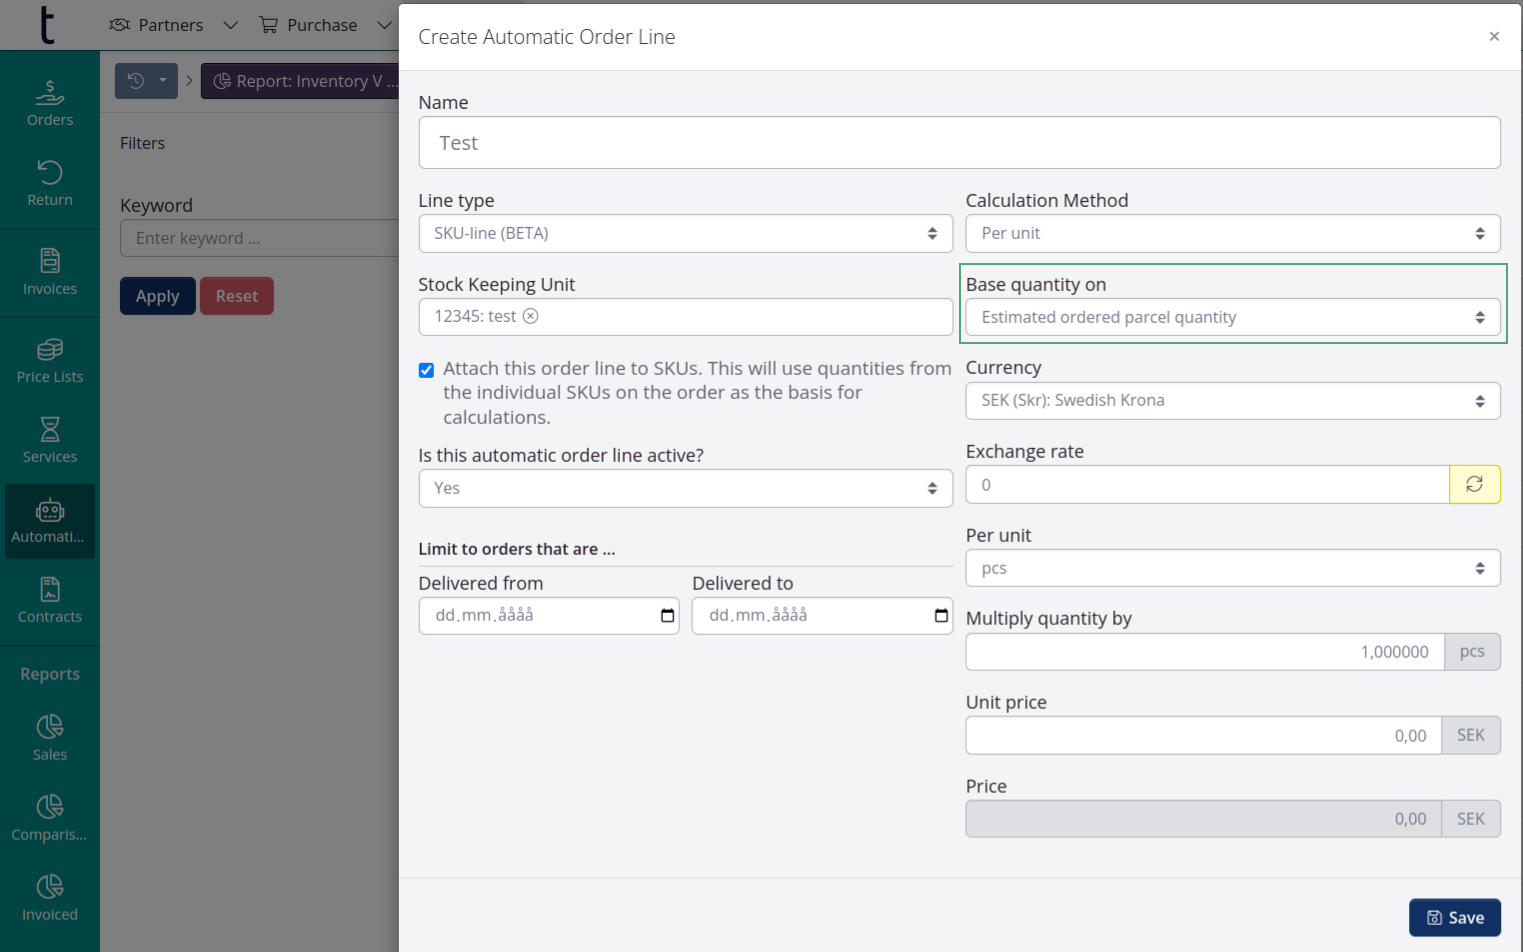This screenshot has width=1523, height=952.
Task: Open the Line type dropdown
Action: (x=685, y=233)
